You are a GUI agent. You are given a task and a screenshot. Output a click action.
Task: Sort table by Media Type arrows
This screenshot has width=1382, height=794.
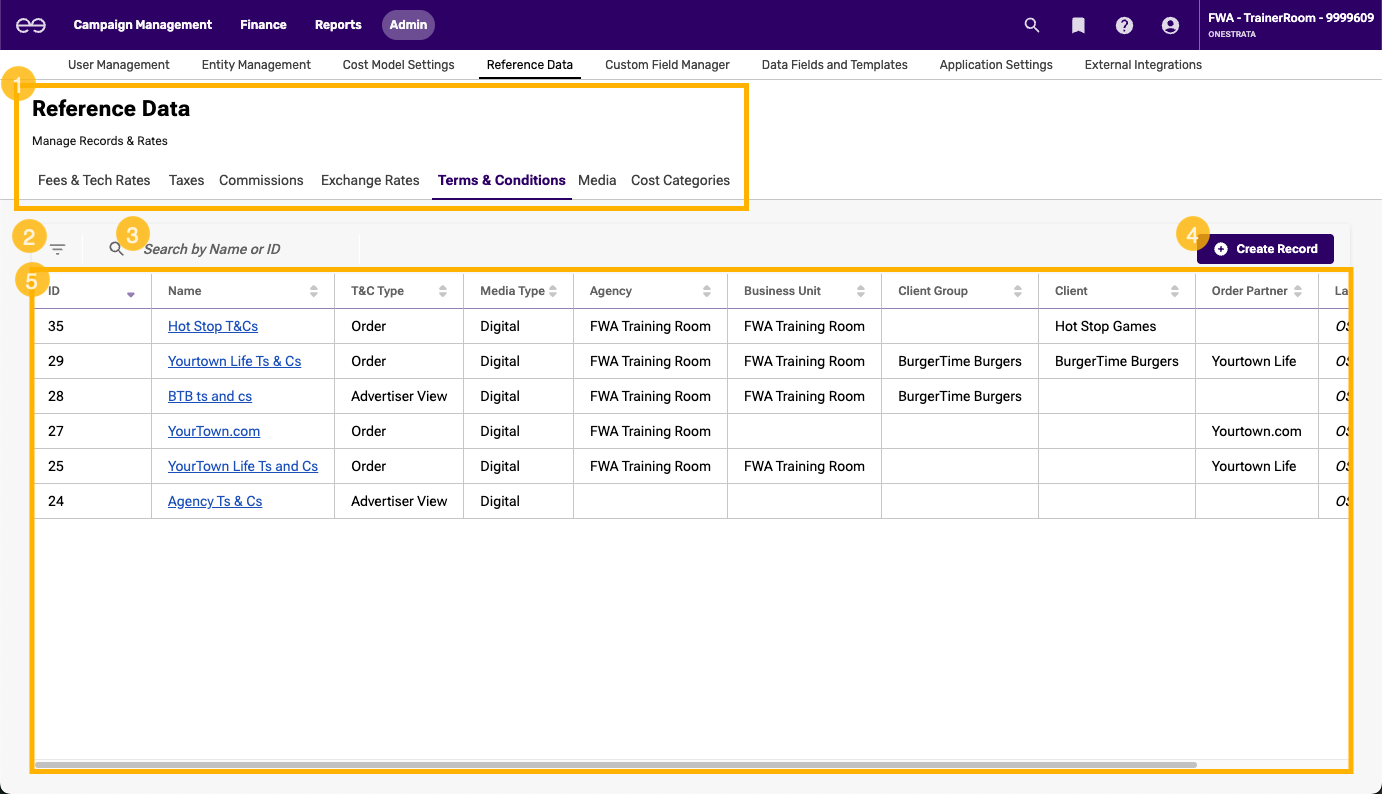click(553, 291)
